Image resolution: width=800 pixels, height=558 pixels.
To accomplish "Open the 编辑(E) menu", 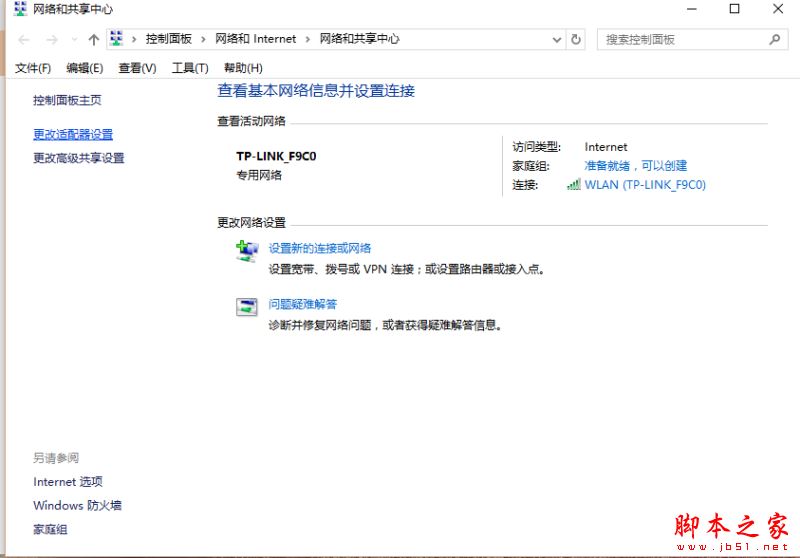I will click(x=85, y=68).
